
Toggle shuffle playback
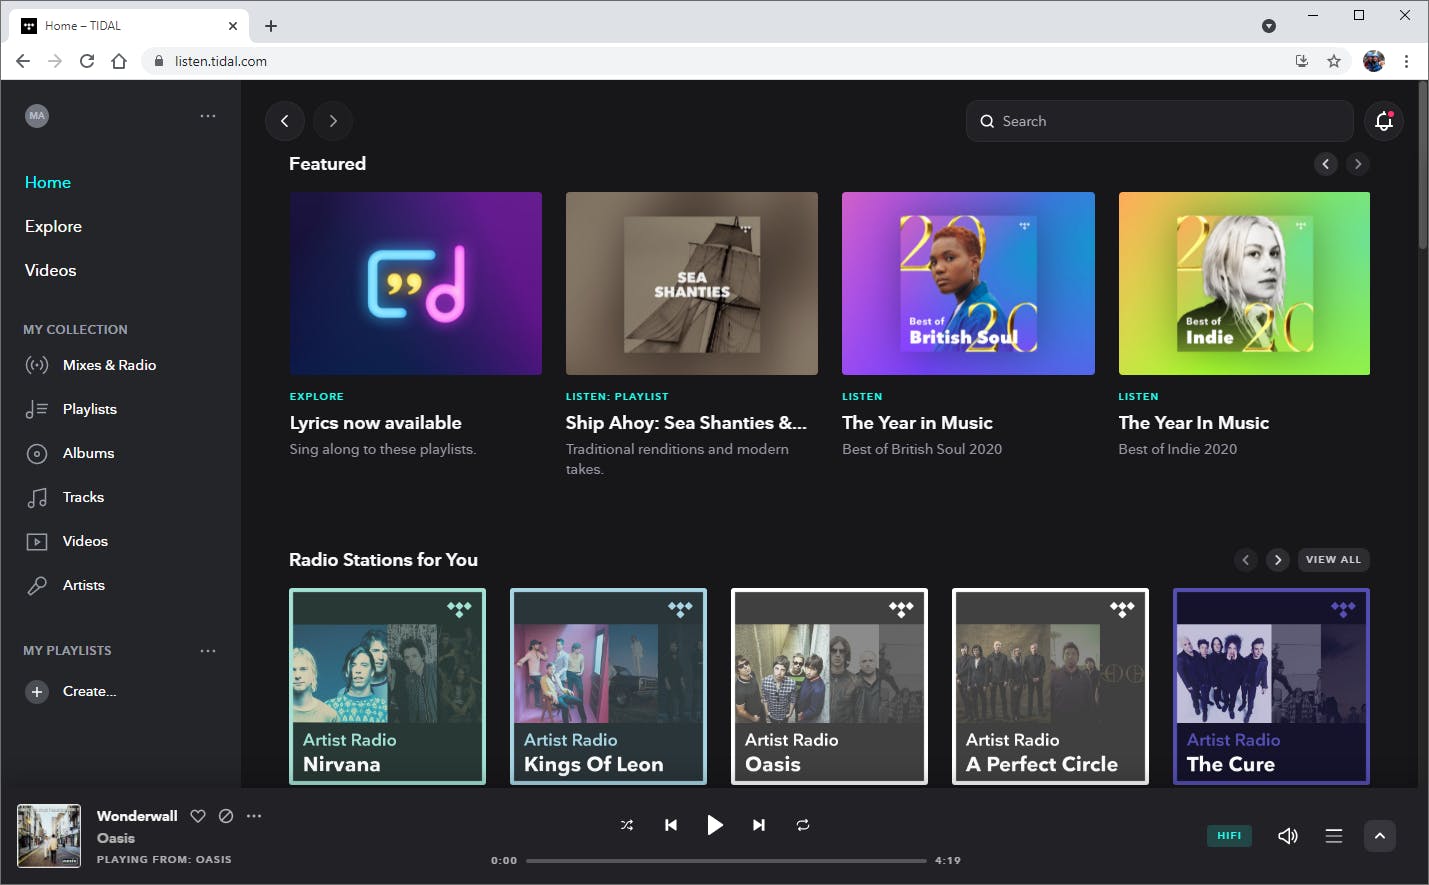(x=627, y=825)
